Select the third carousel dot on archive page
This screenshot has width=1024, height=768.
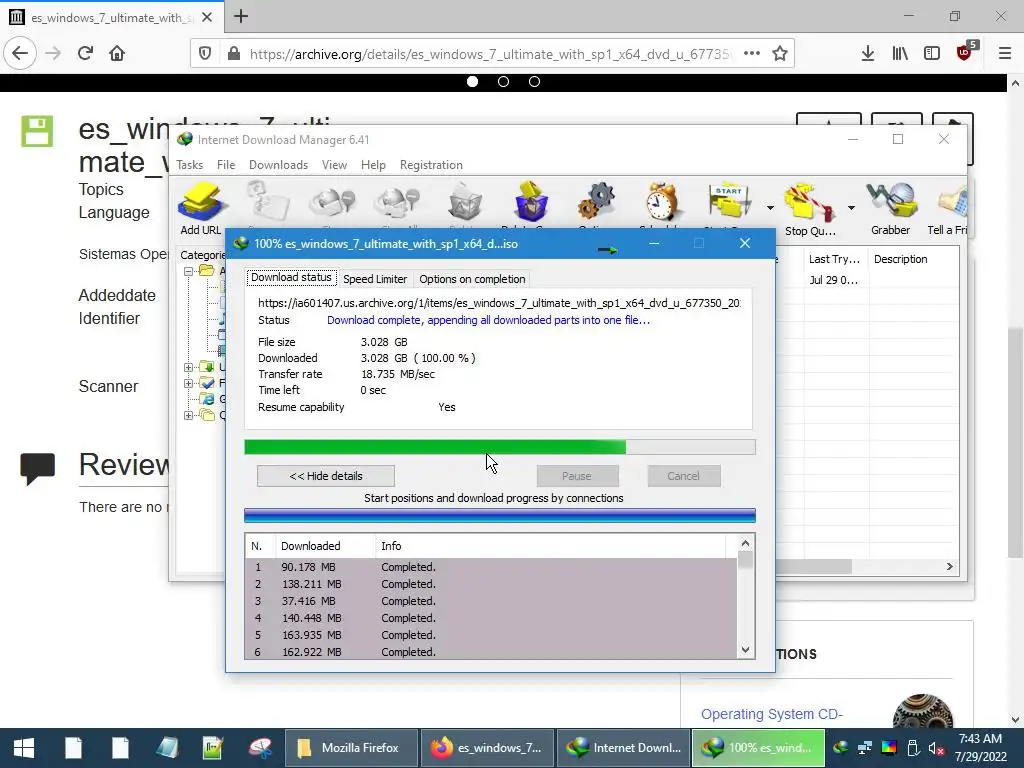click(534, 82)
